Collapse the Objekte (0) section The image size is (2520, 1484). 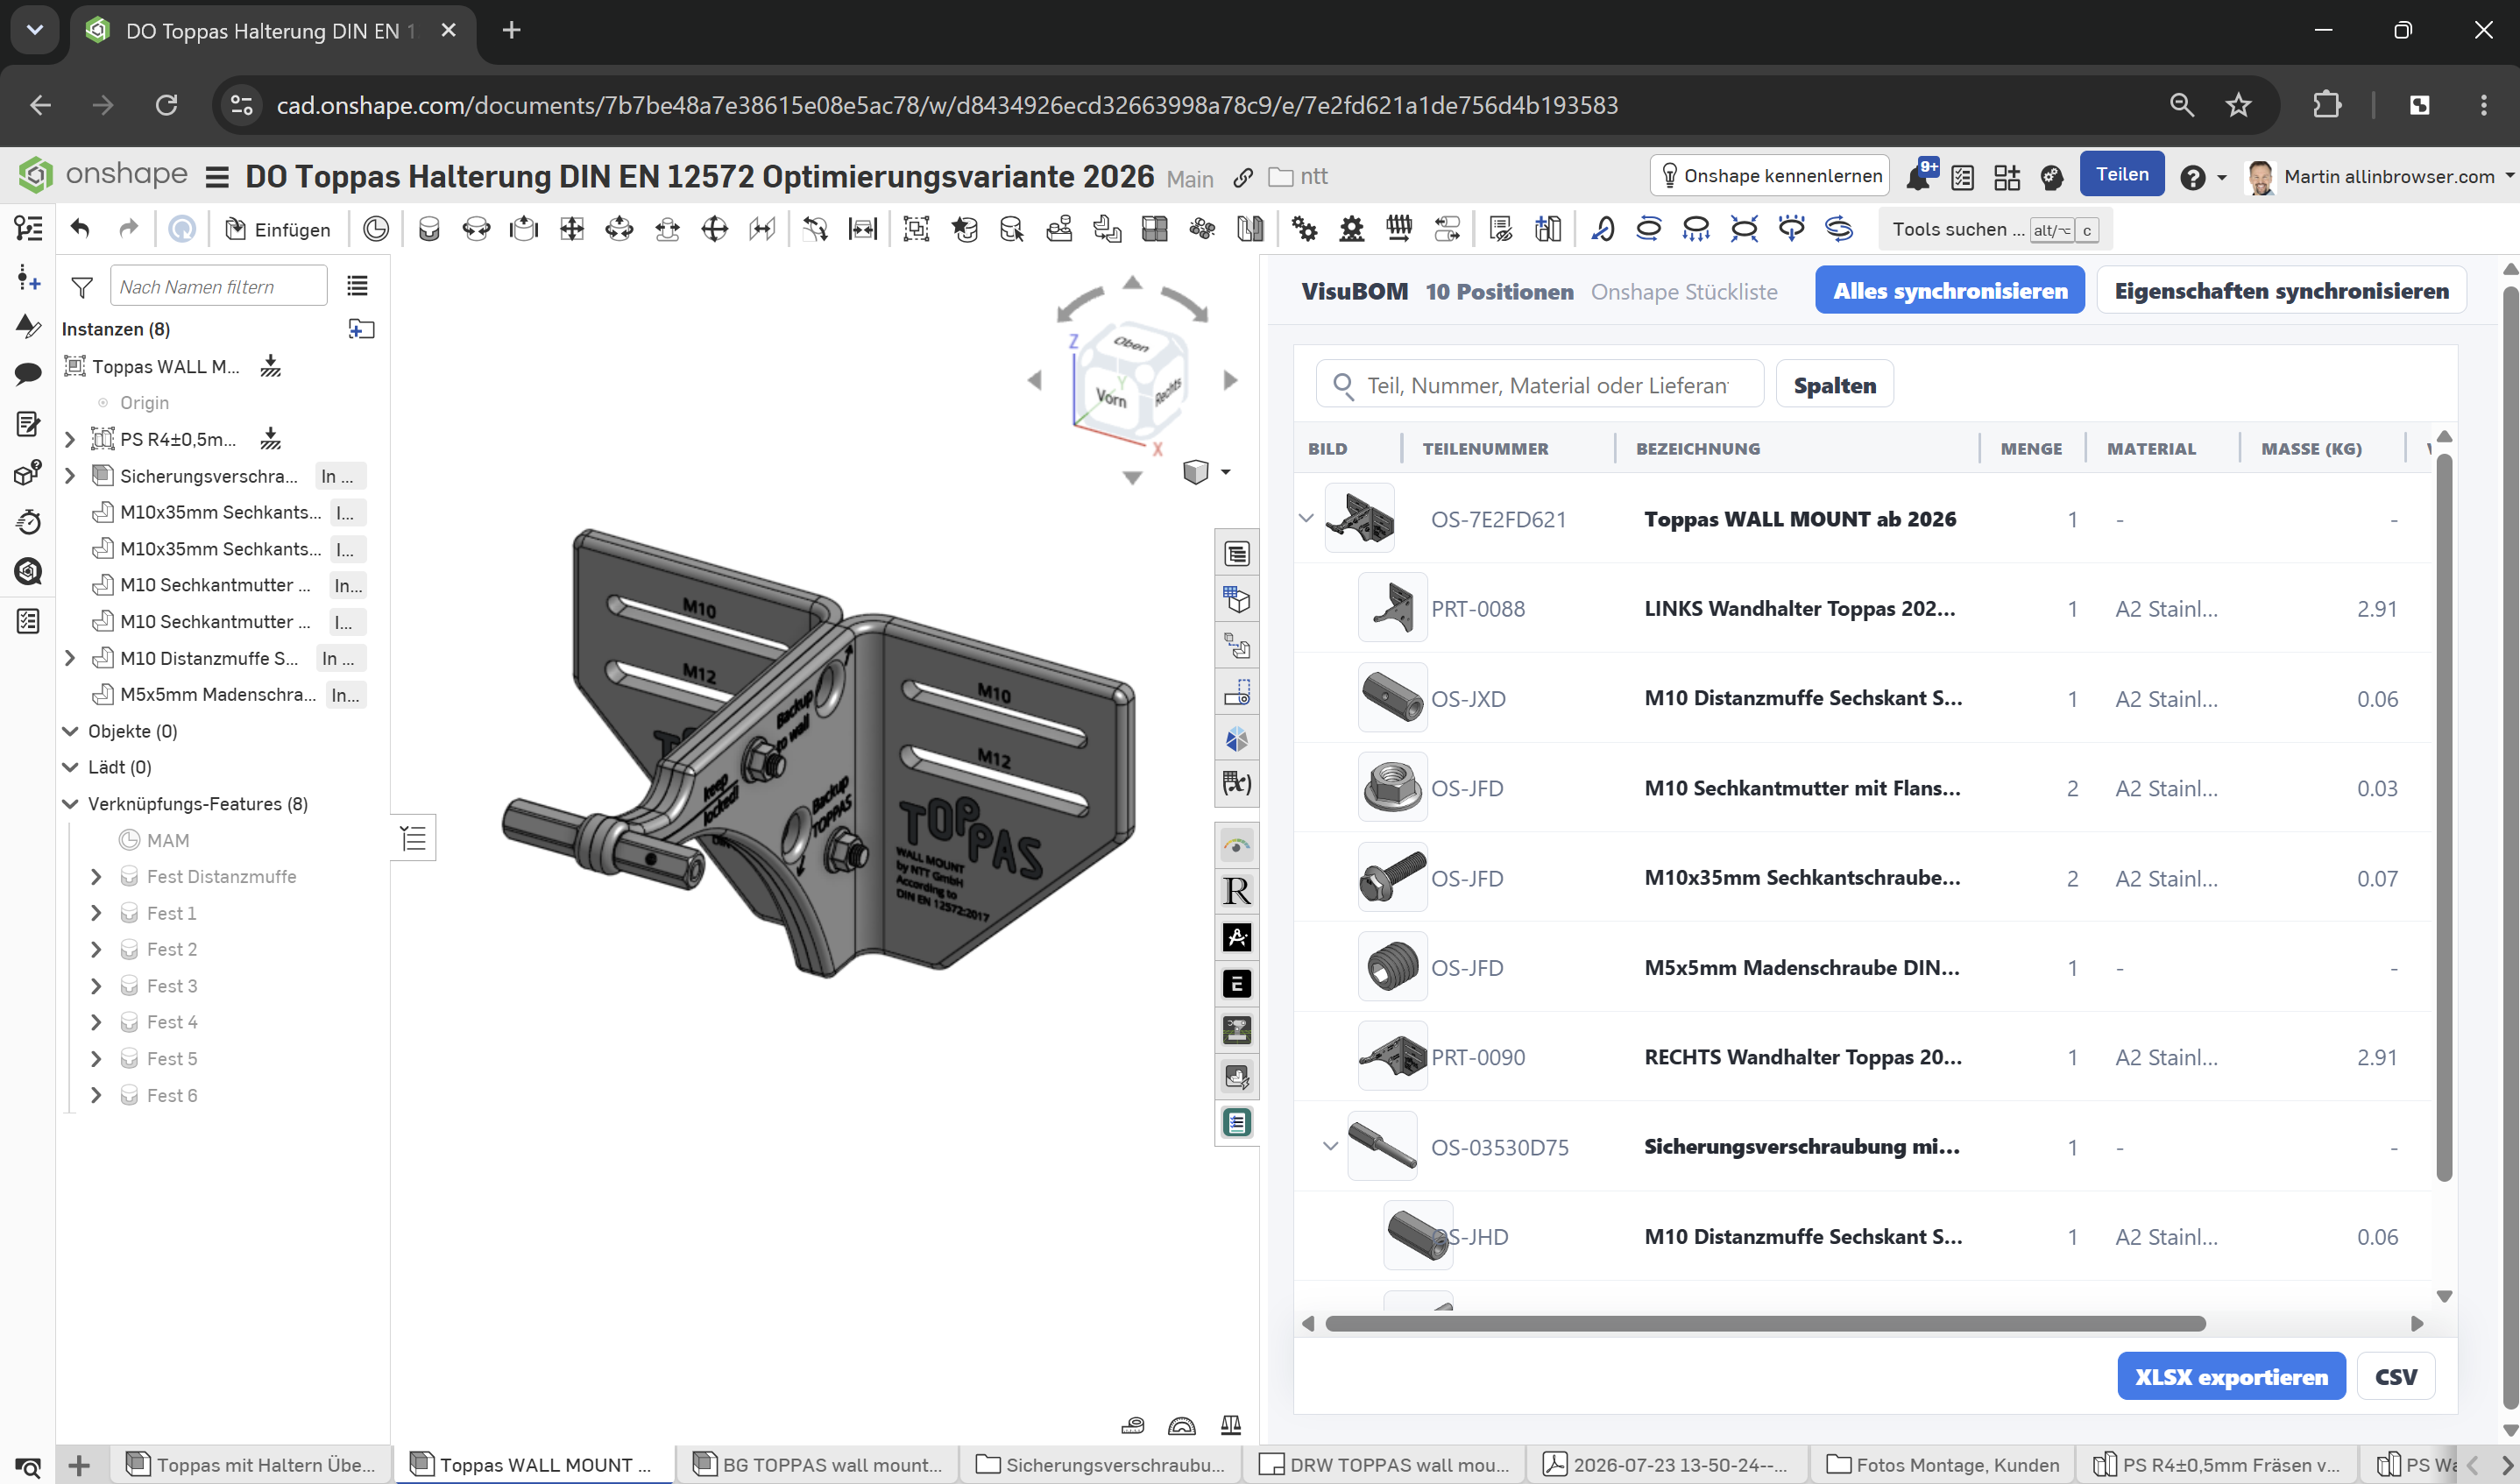pyautogui.click(x=70, y=731)
